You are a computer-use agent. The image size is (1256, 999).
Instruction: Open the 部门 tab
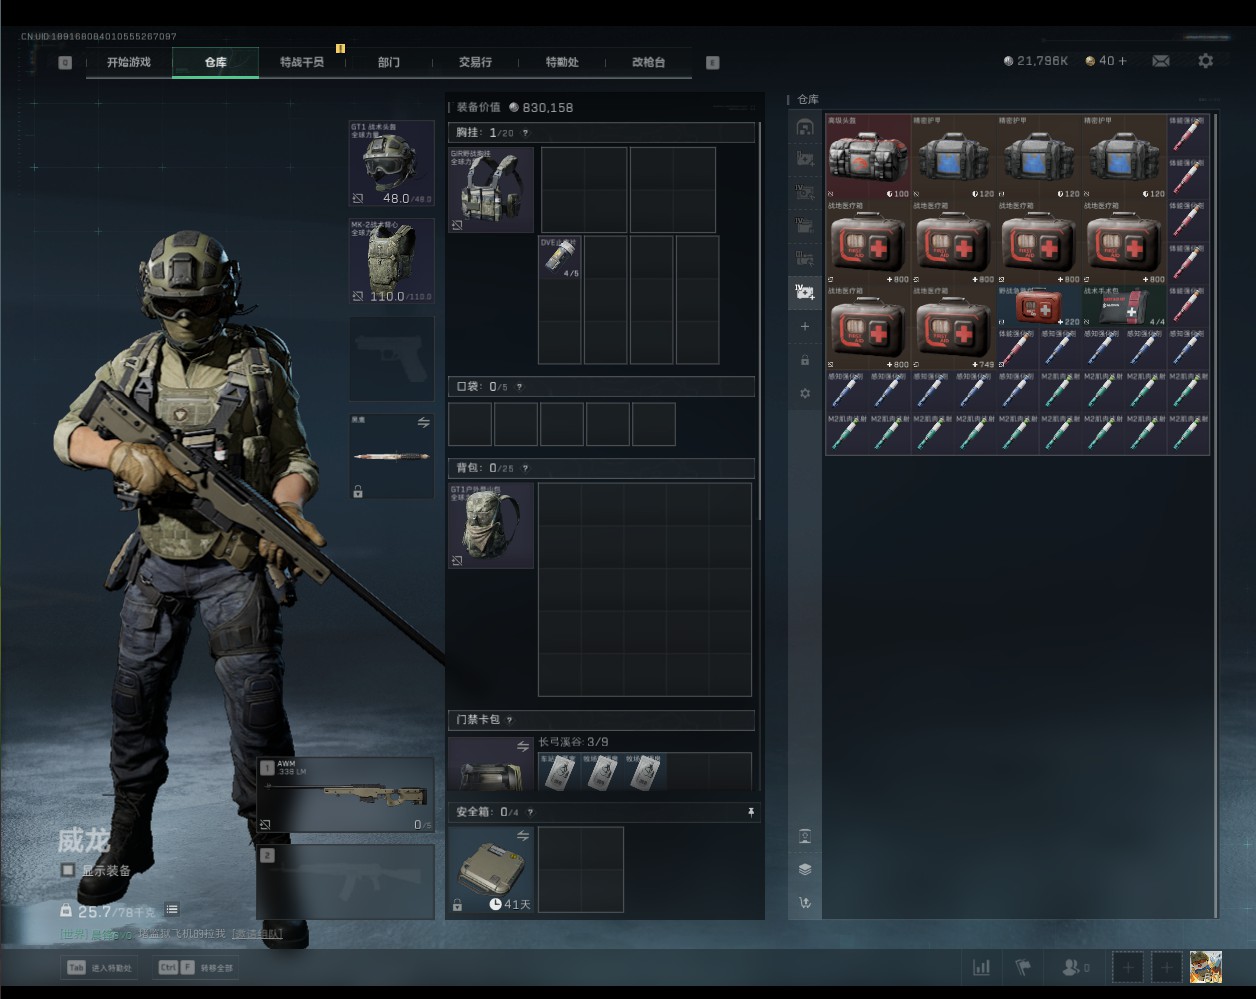(x=389, y=62)
